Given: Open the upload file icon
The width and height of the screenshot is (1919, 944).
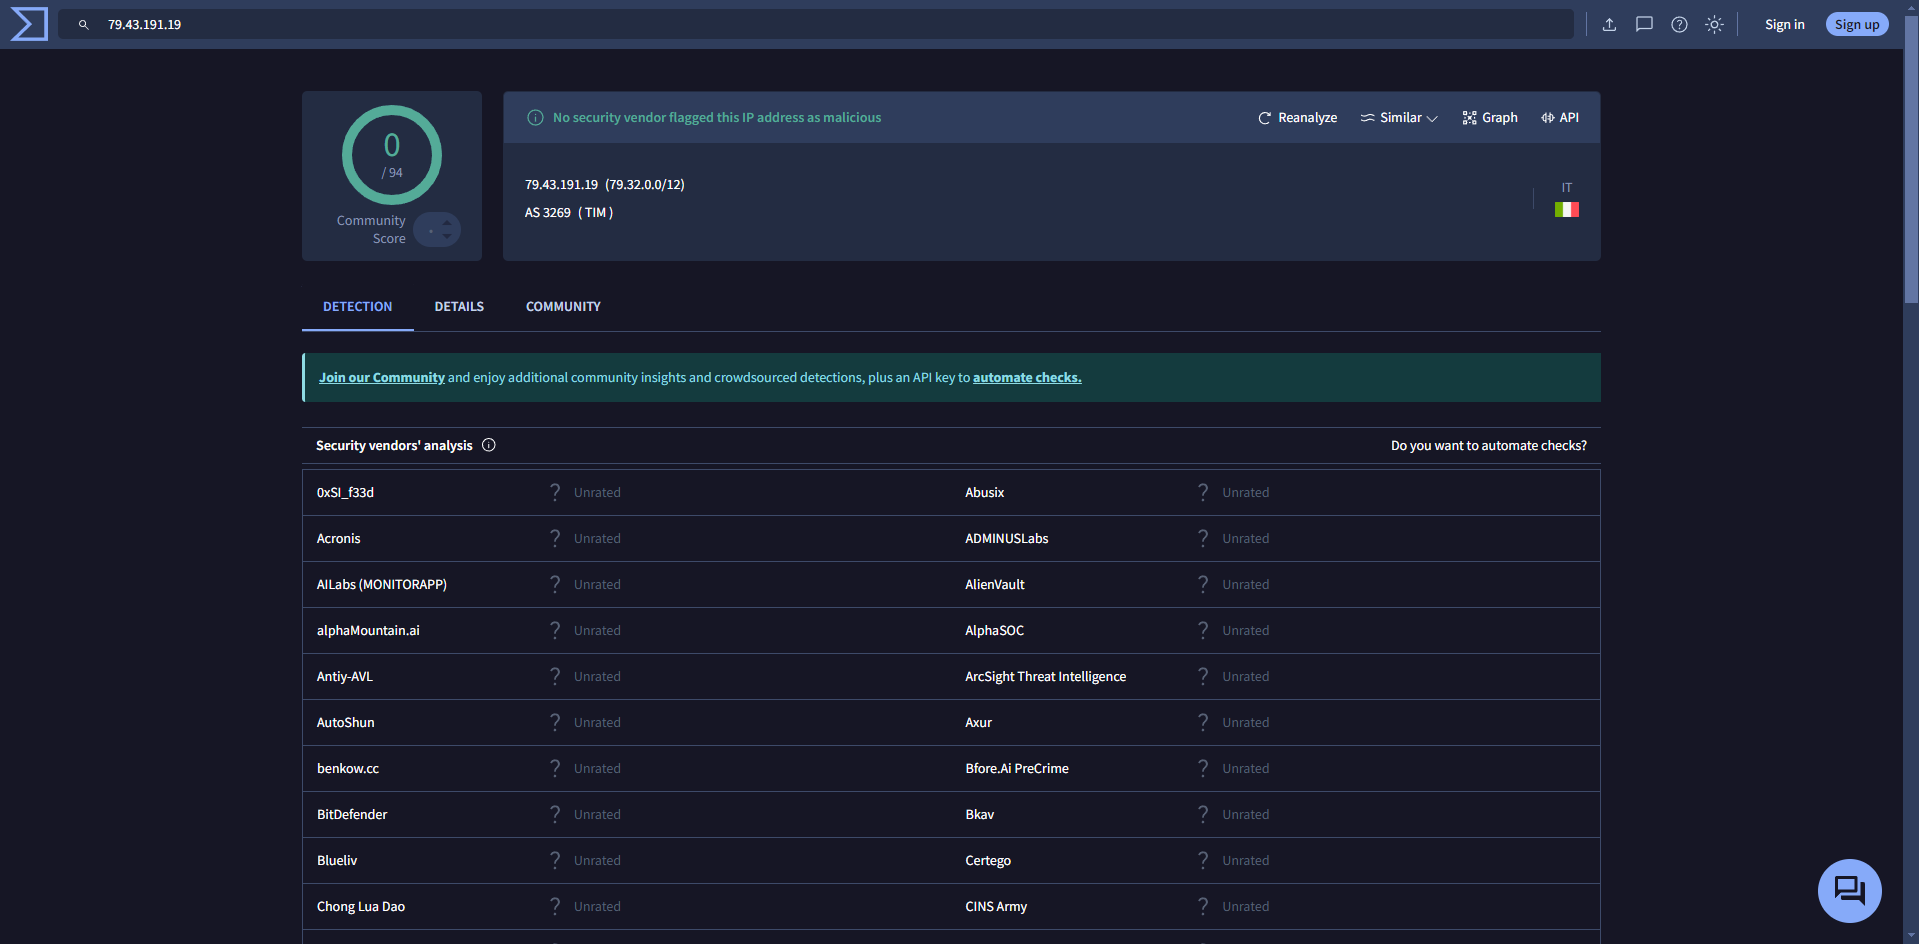Looking at the screenshot, I should click(x=1609, y=25).
